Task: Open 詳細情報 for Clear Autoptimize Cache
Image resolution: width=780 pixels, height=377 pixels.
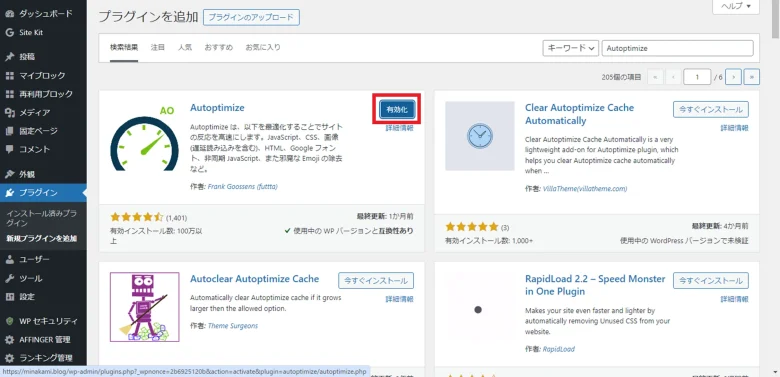Action: click(734, 128)
